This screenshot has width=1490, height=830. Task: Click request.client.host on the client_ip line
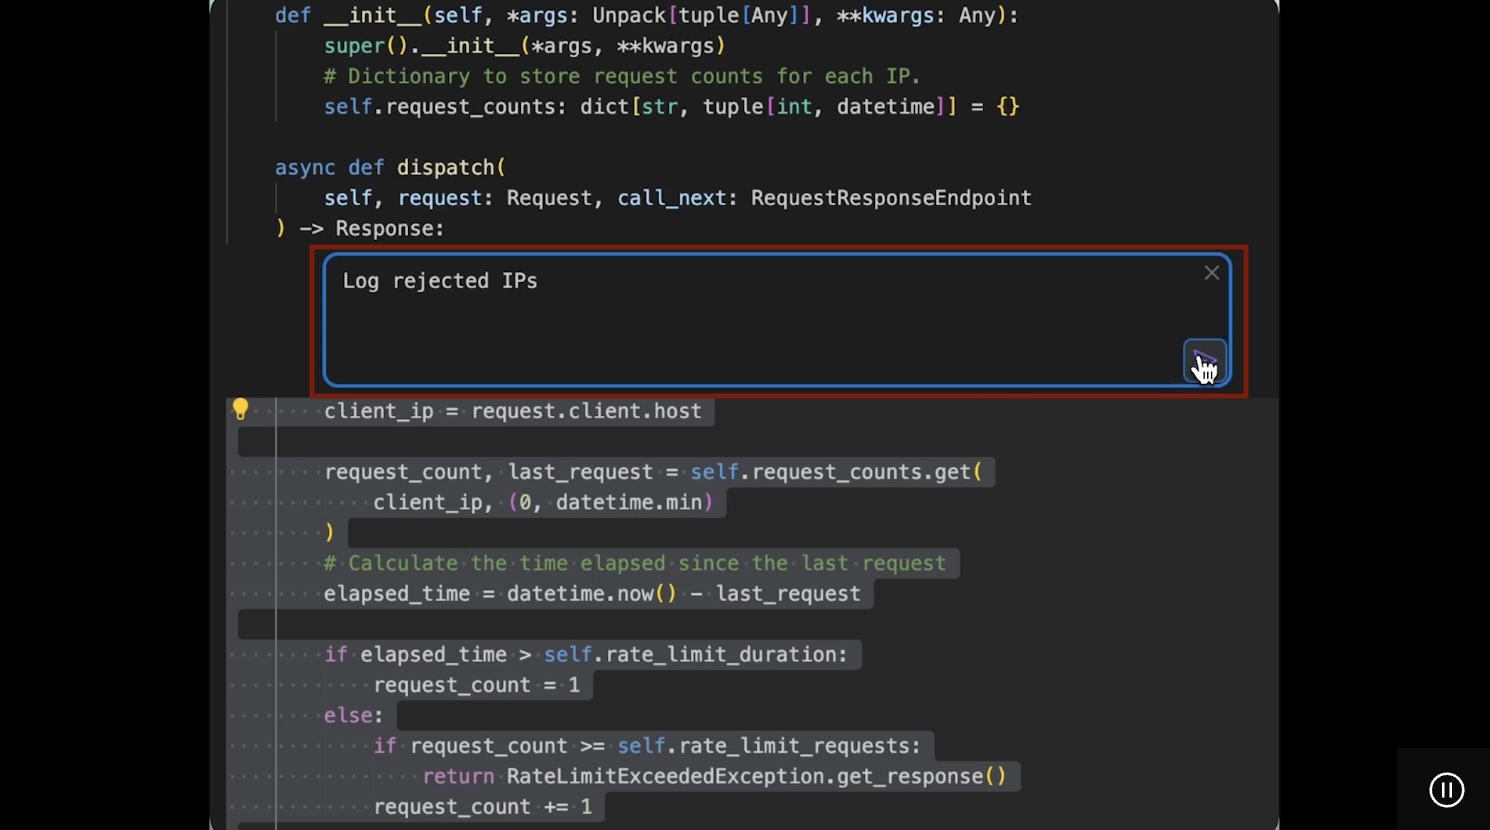(x=586, y=411)
